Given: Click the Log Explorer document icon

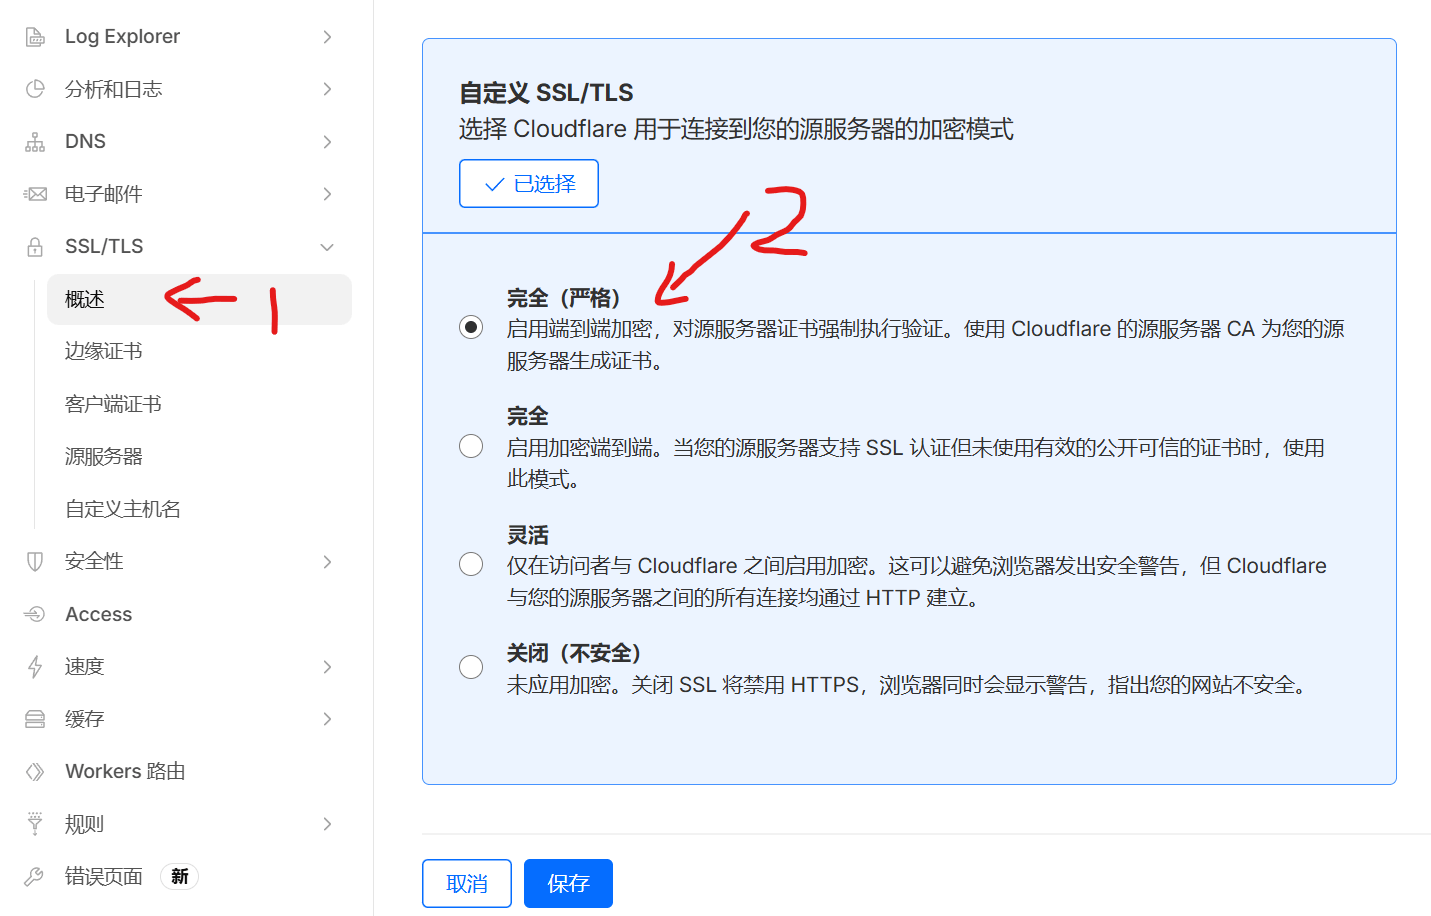Looking at the screenshot, I should pyautogui.click(x=35, y=37).
